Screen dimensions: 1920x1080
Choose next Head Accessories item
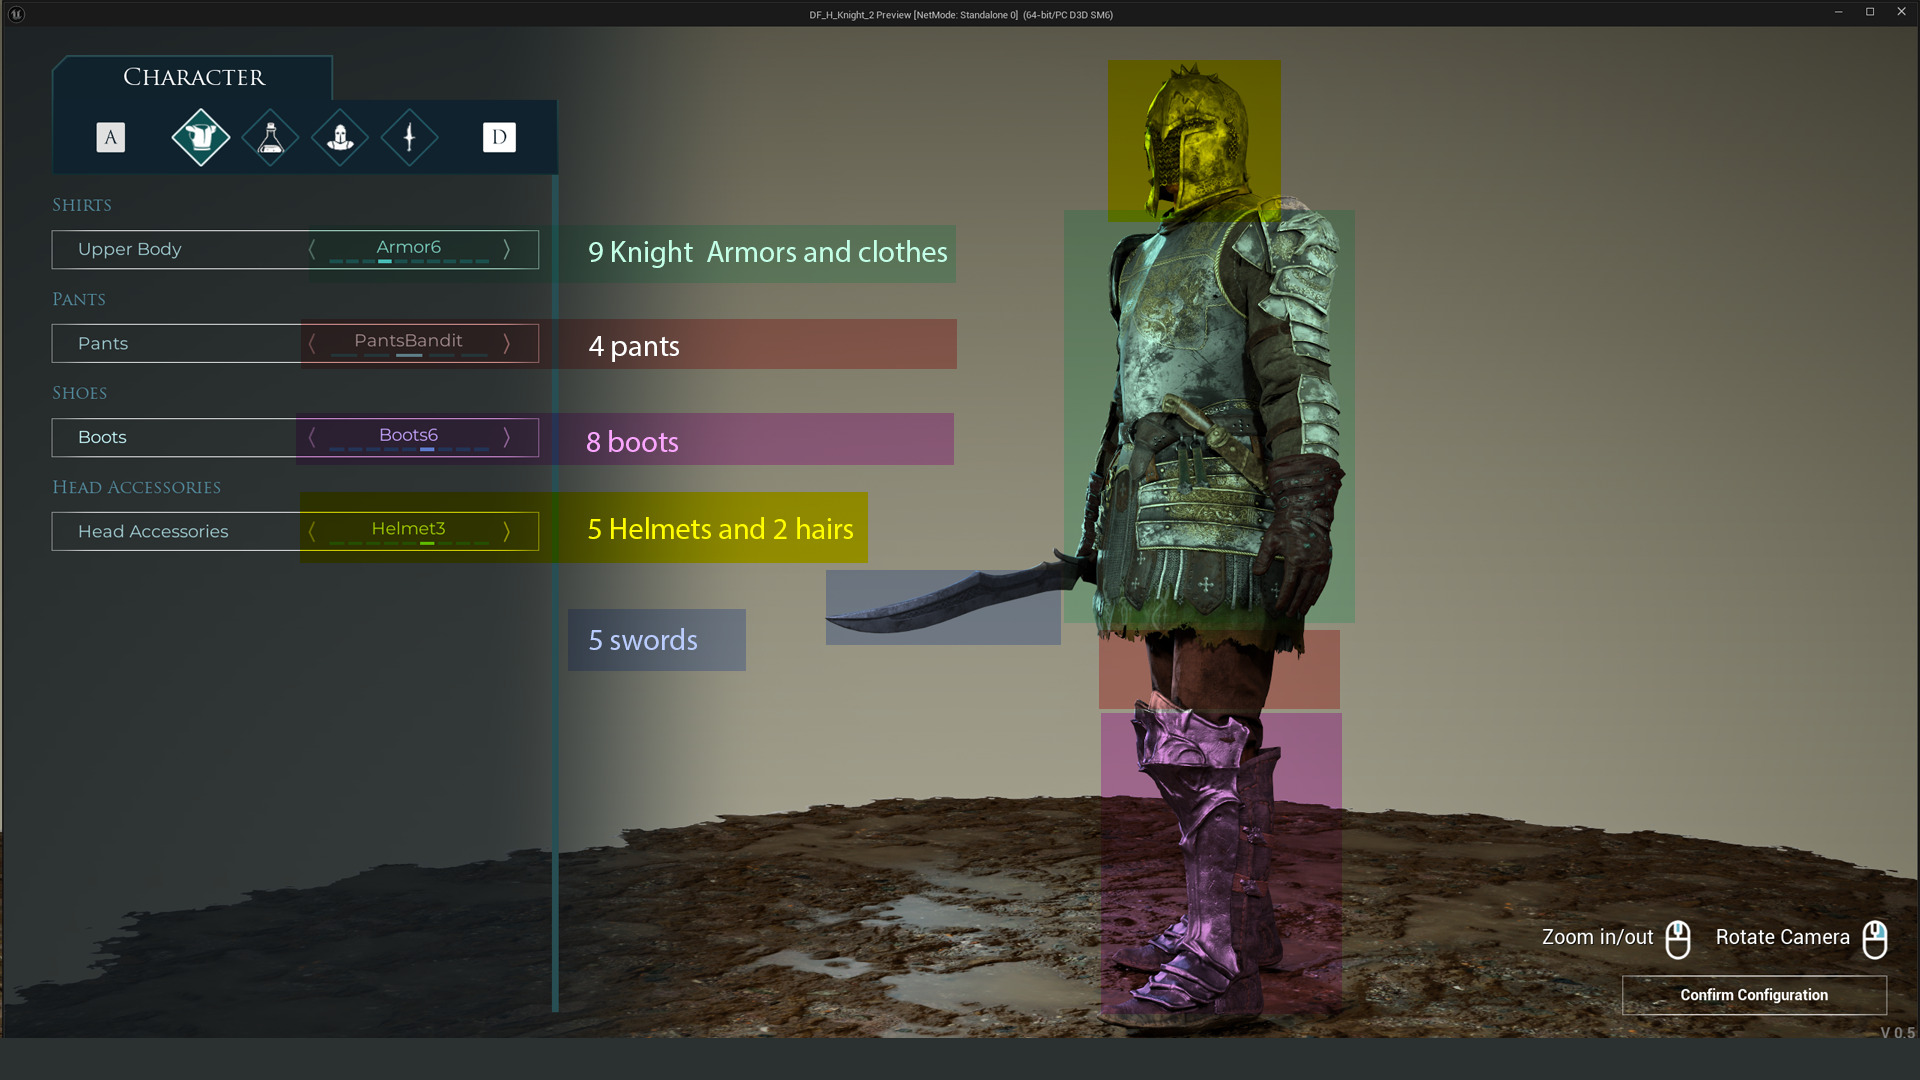(506, 531)
